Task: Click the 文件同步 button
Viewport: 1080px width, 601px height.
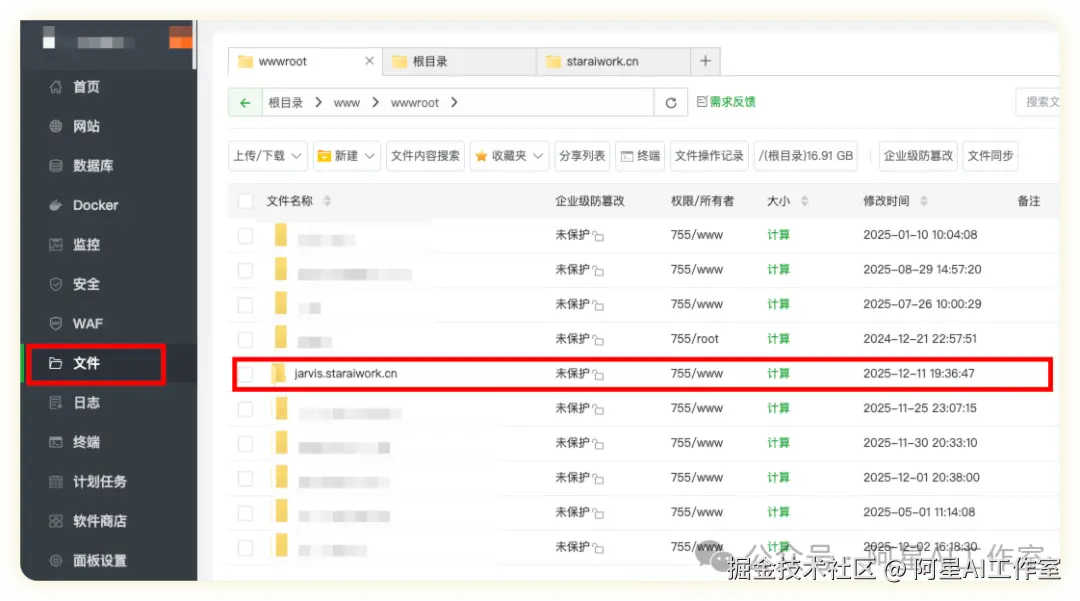Action: (x=990, y=156)
